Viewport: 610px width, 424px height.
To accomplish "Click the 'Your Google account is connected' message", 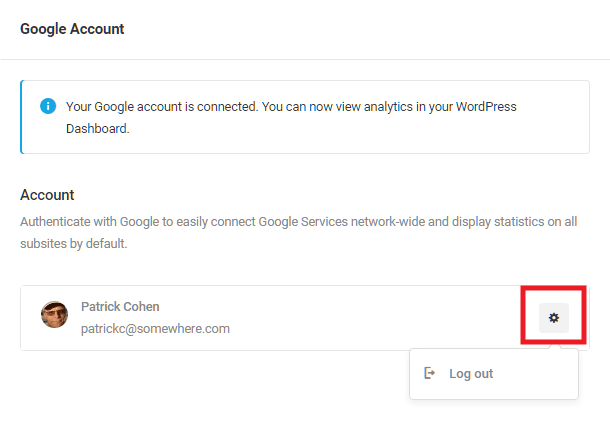I will [x=291, y=117].
